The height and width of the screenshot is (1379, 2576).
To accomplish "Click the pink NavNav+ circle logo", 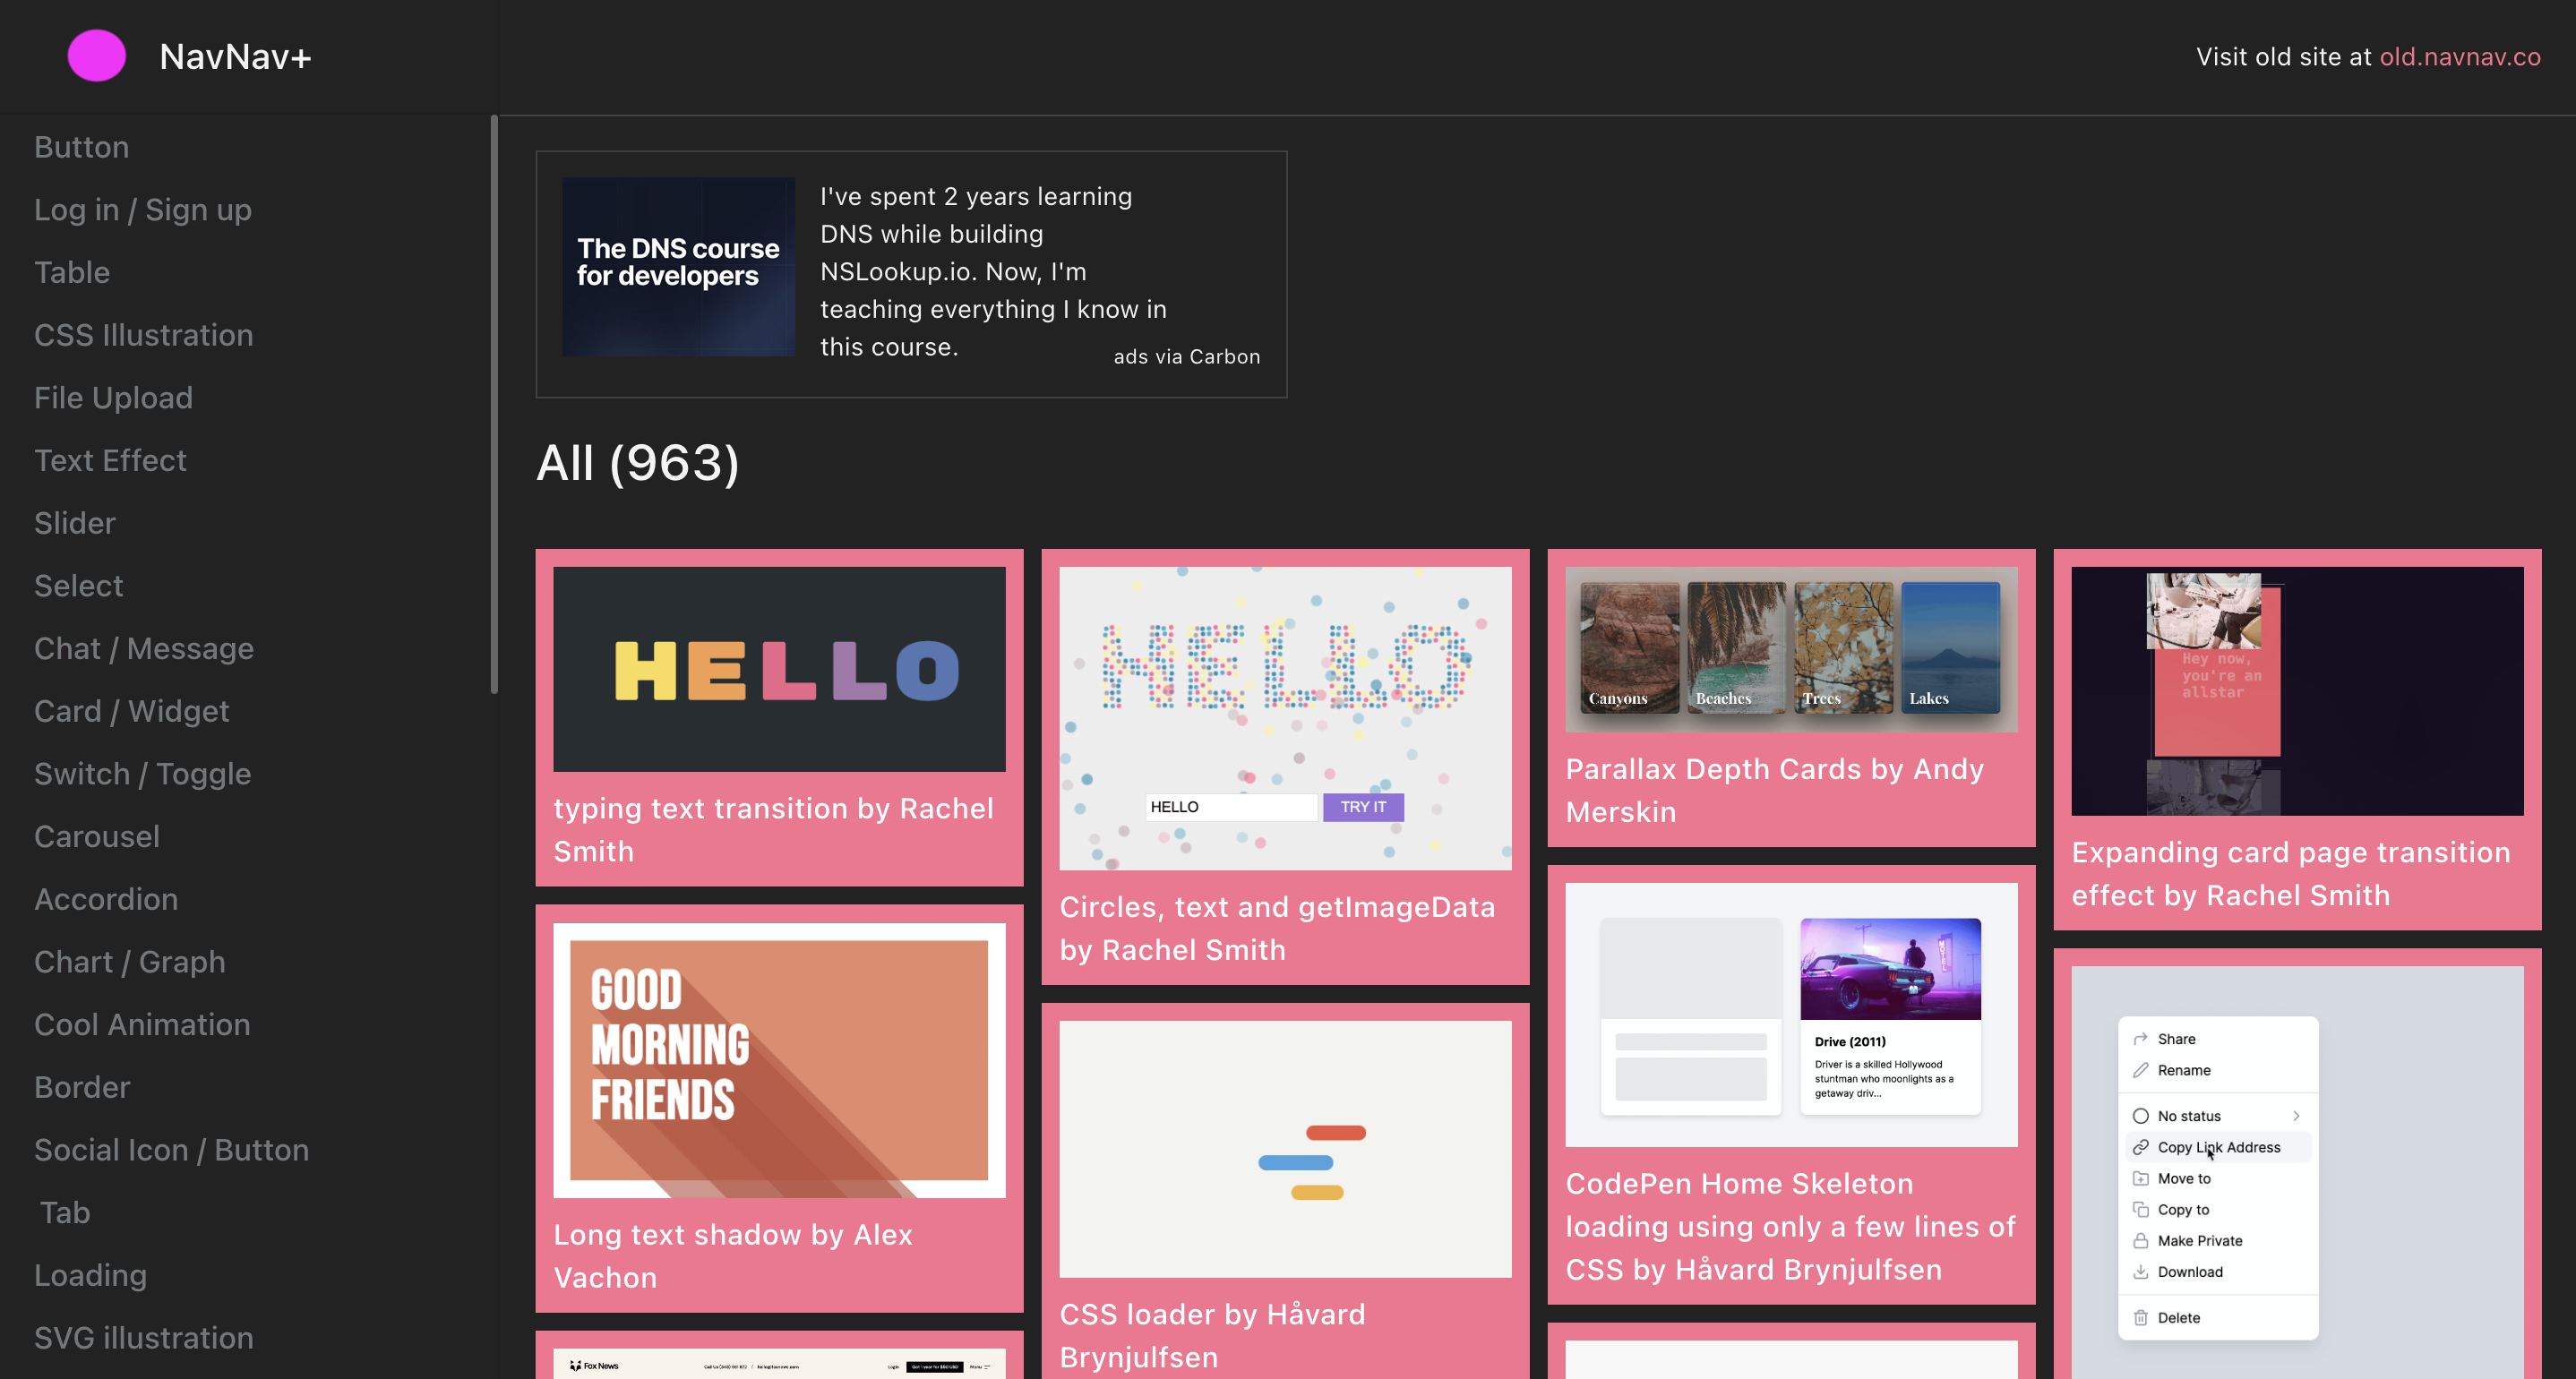I will 96,56.
